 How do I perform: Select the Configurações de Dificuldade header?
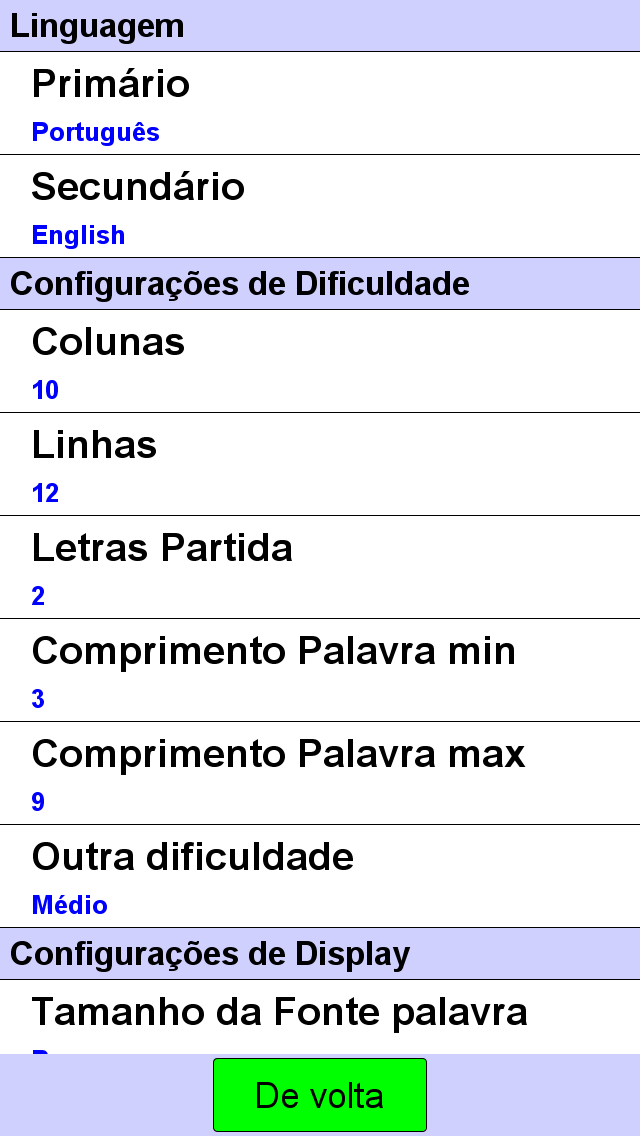(x=320, y=283)
